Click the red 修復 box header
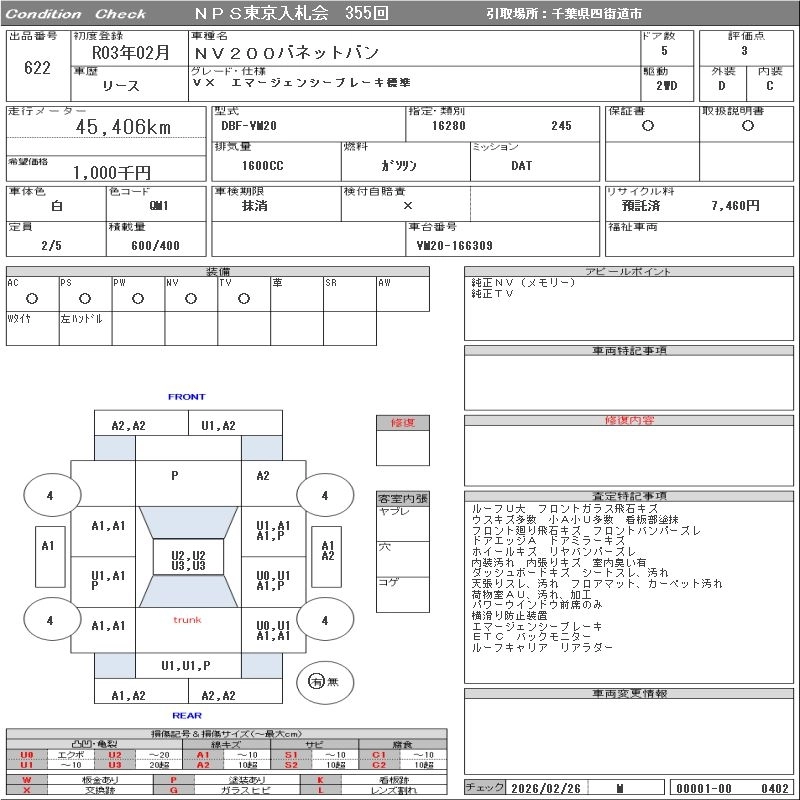The image size is (800, 800). [x=403, y=422]
